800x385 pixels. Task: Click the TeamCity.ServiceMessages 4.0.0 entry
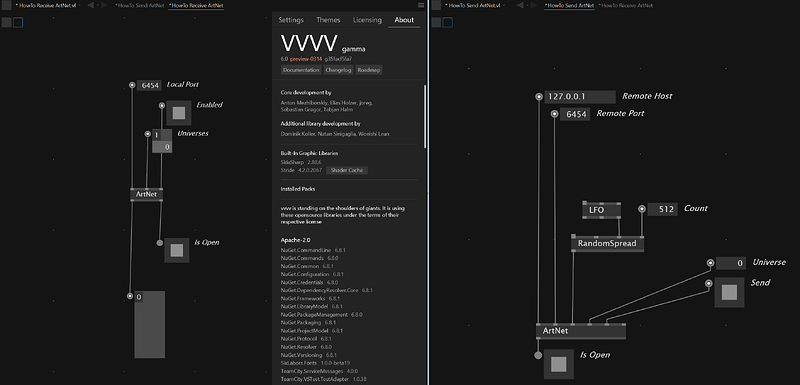319,371
